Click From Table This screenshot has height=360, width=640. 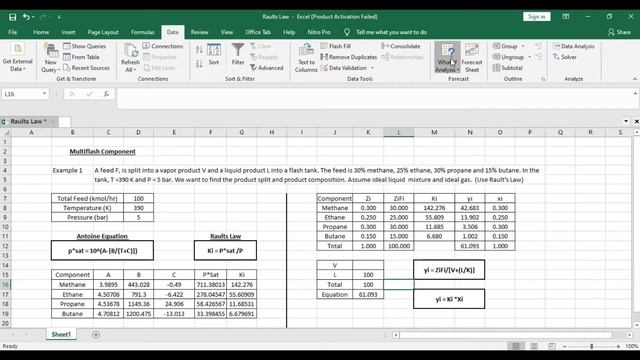tap(81, 57)
